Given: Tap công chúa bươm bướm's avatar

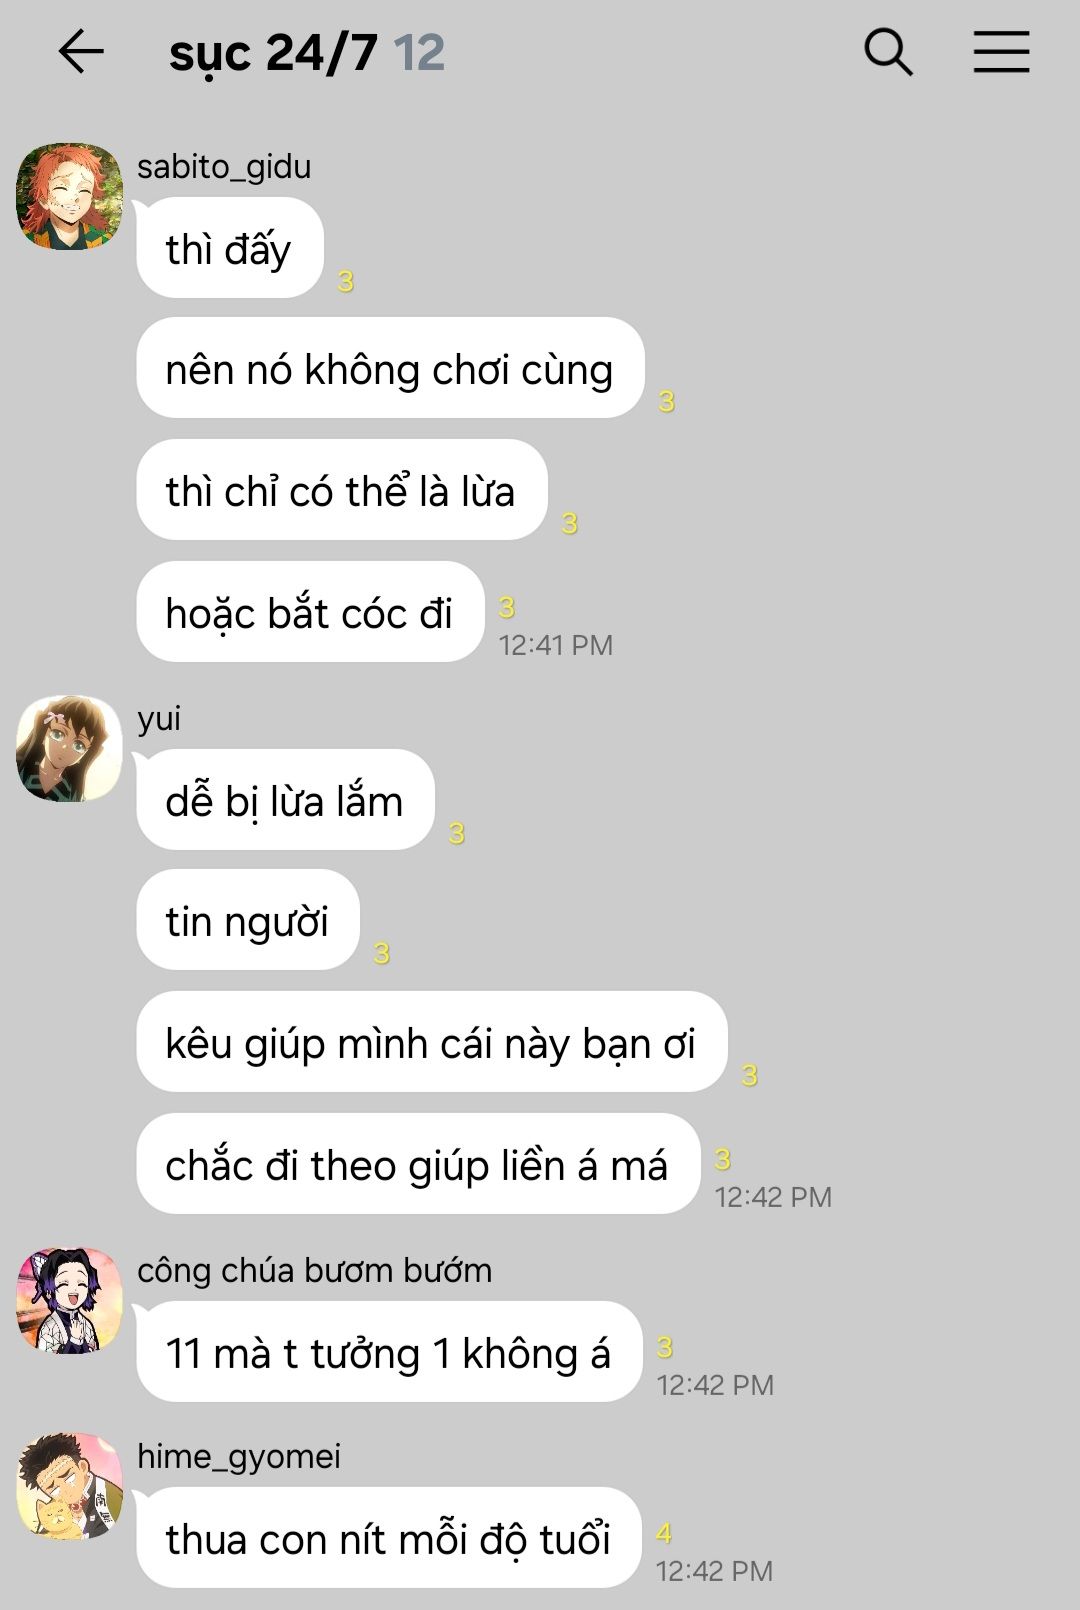Looking at the screenshot, I should click(70, 1300).
